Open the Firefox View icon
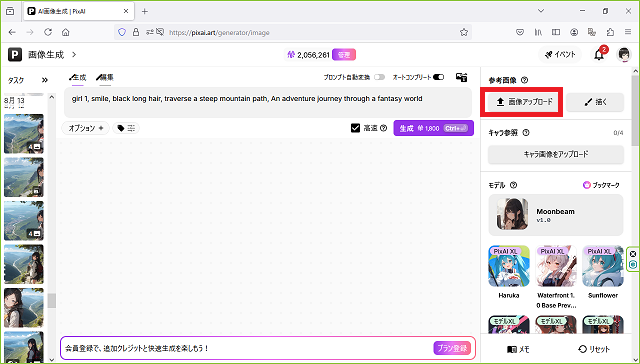The height and width of the screenshot is (364, 640). (10, 11)
